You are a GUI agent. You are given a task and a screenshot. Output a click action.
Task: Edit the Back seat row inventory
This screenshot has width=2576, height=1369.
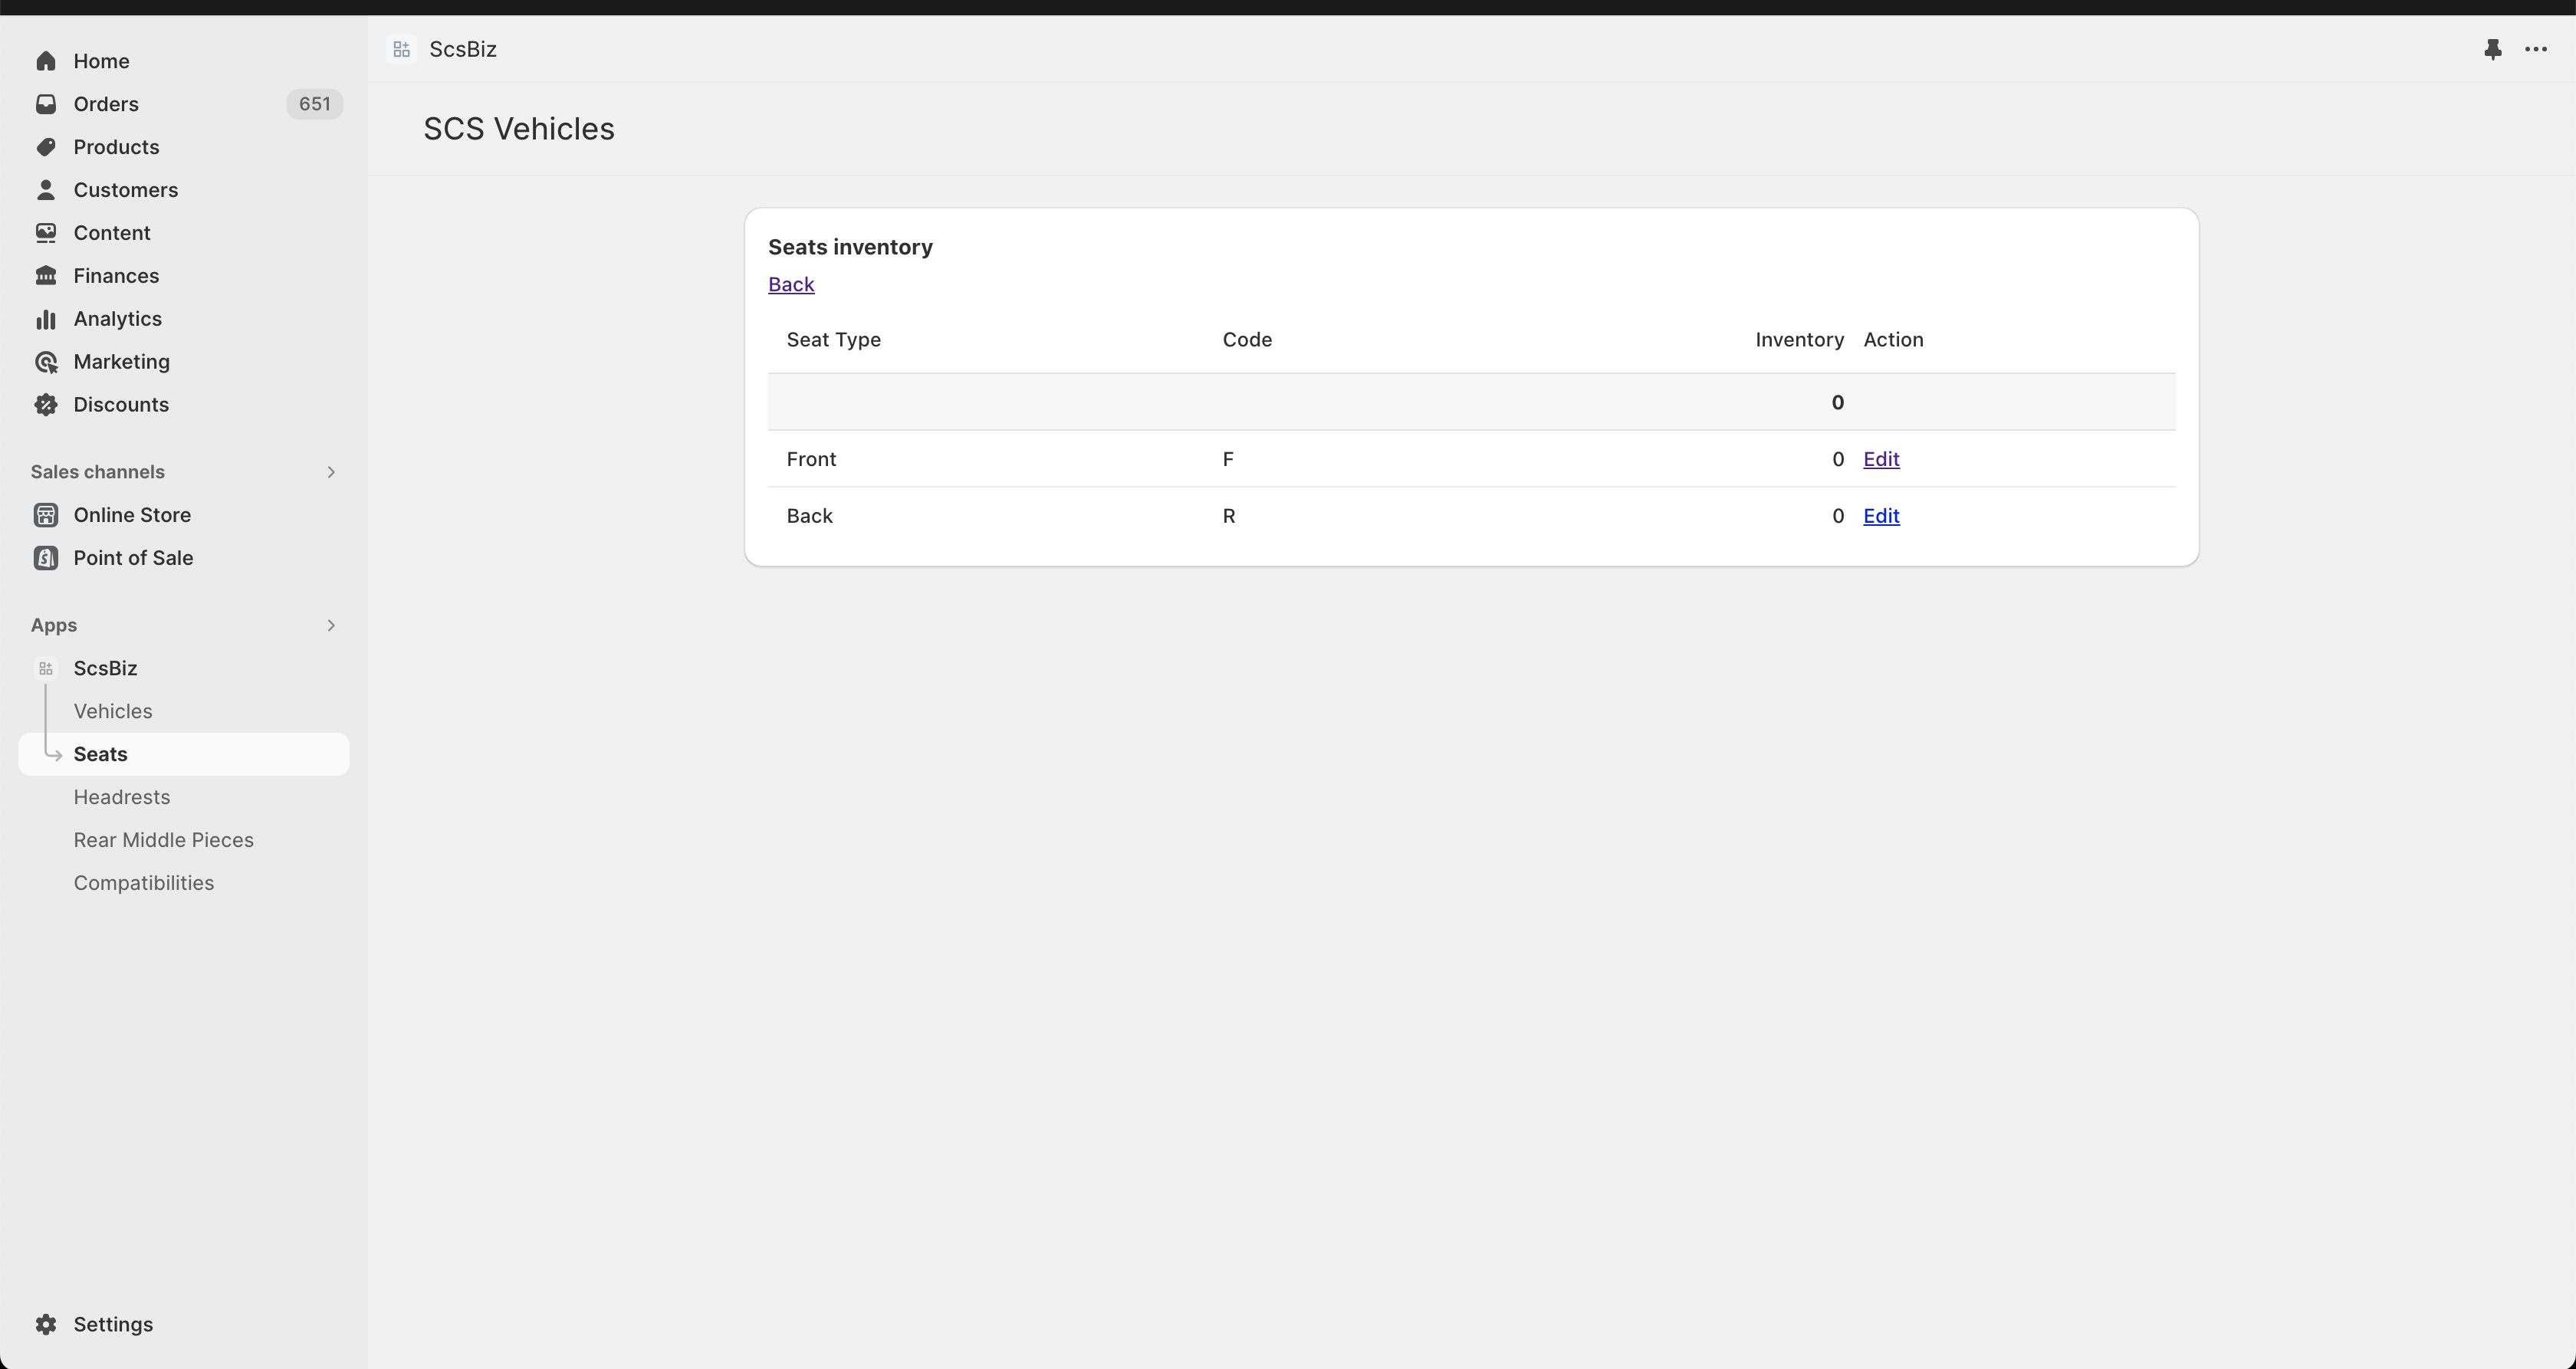[1880, 516]
